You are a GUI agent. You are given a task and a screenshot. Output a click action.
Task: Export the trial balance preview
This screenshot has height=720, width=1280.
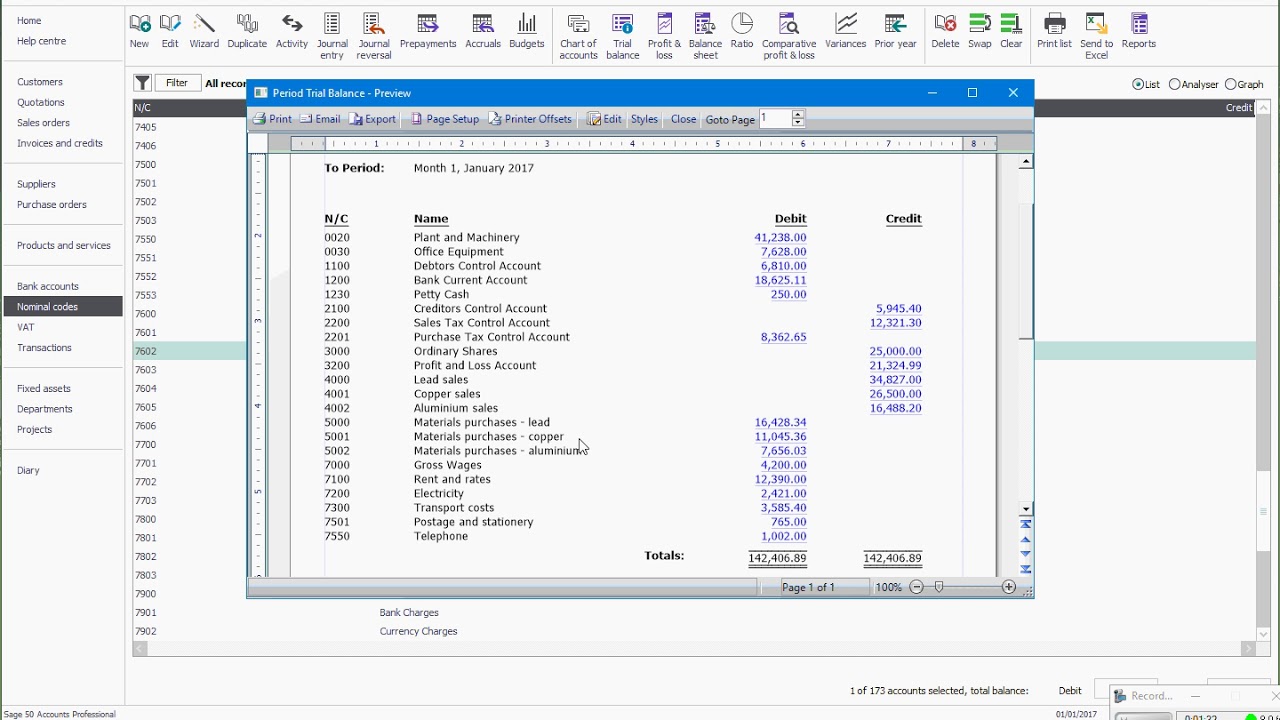pyautogui.click(x=372, y=119)
